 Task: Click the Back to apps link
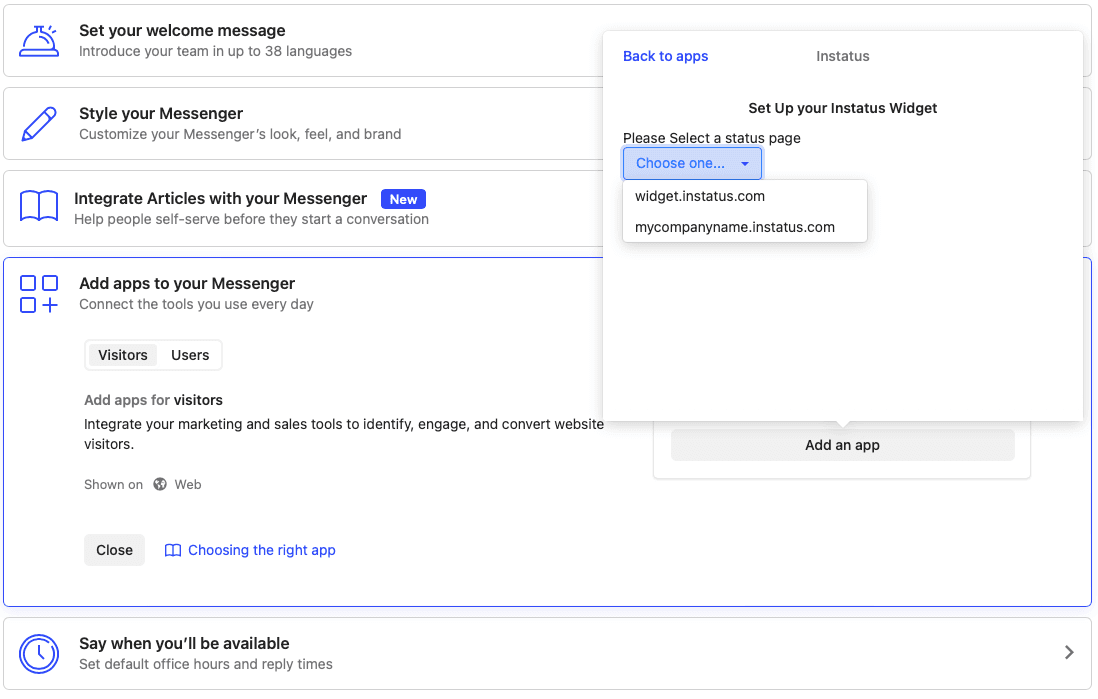665,56
